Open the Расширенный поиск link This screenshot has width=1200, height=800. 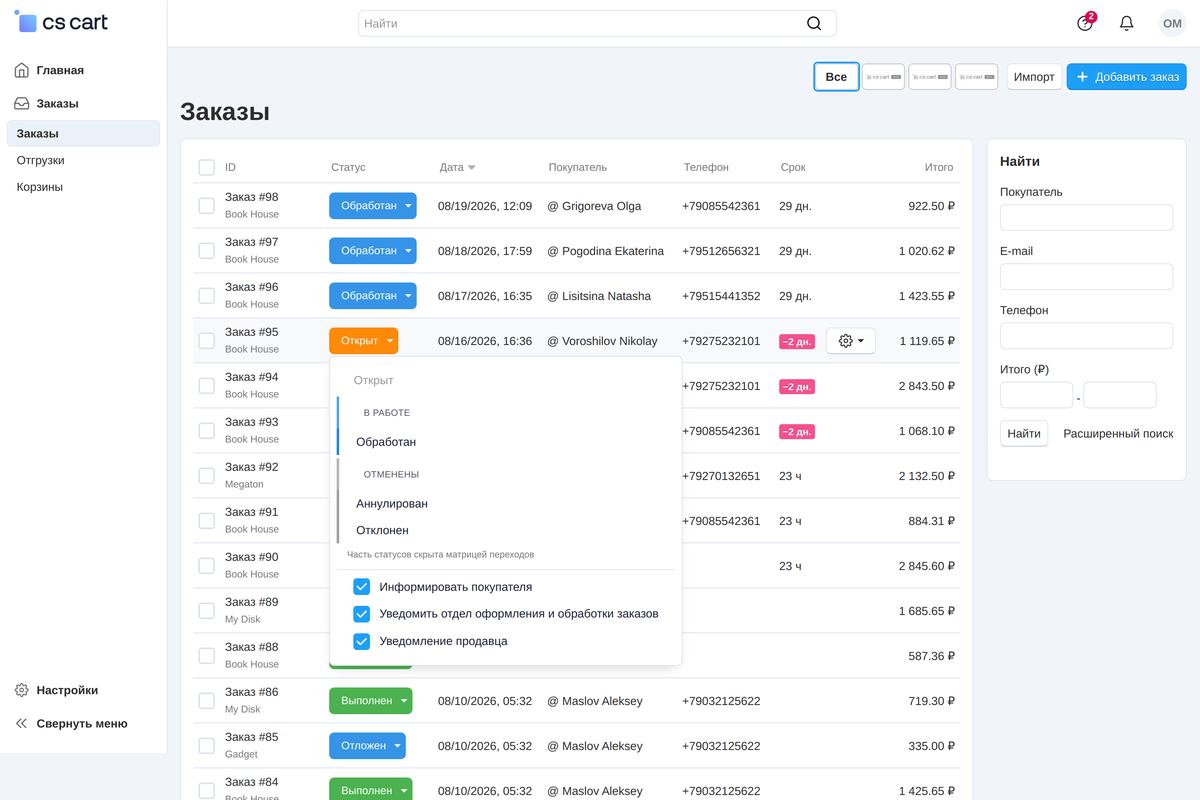pos(1118,434)
